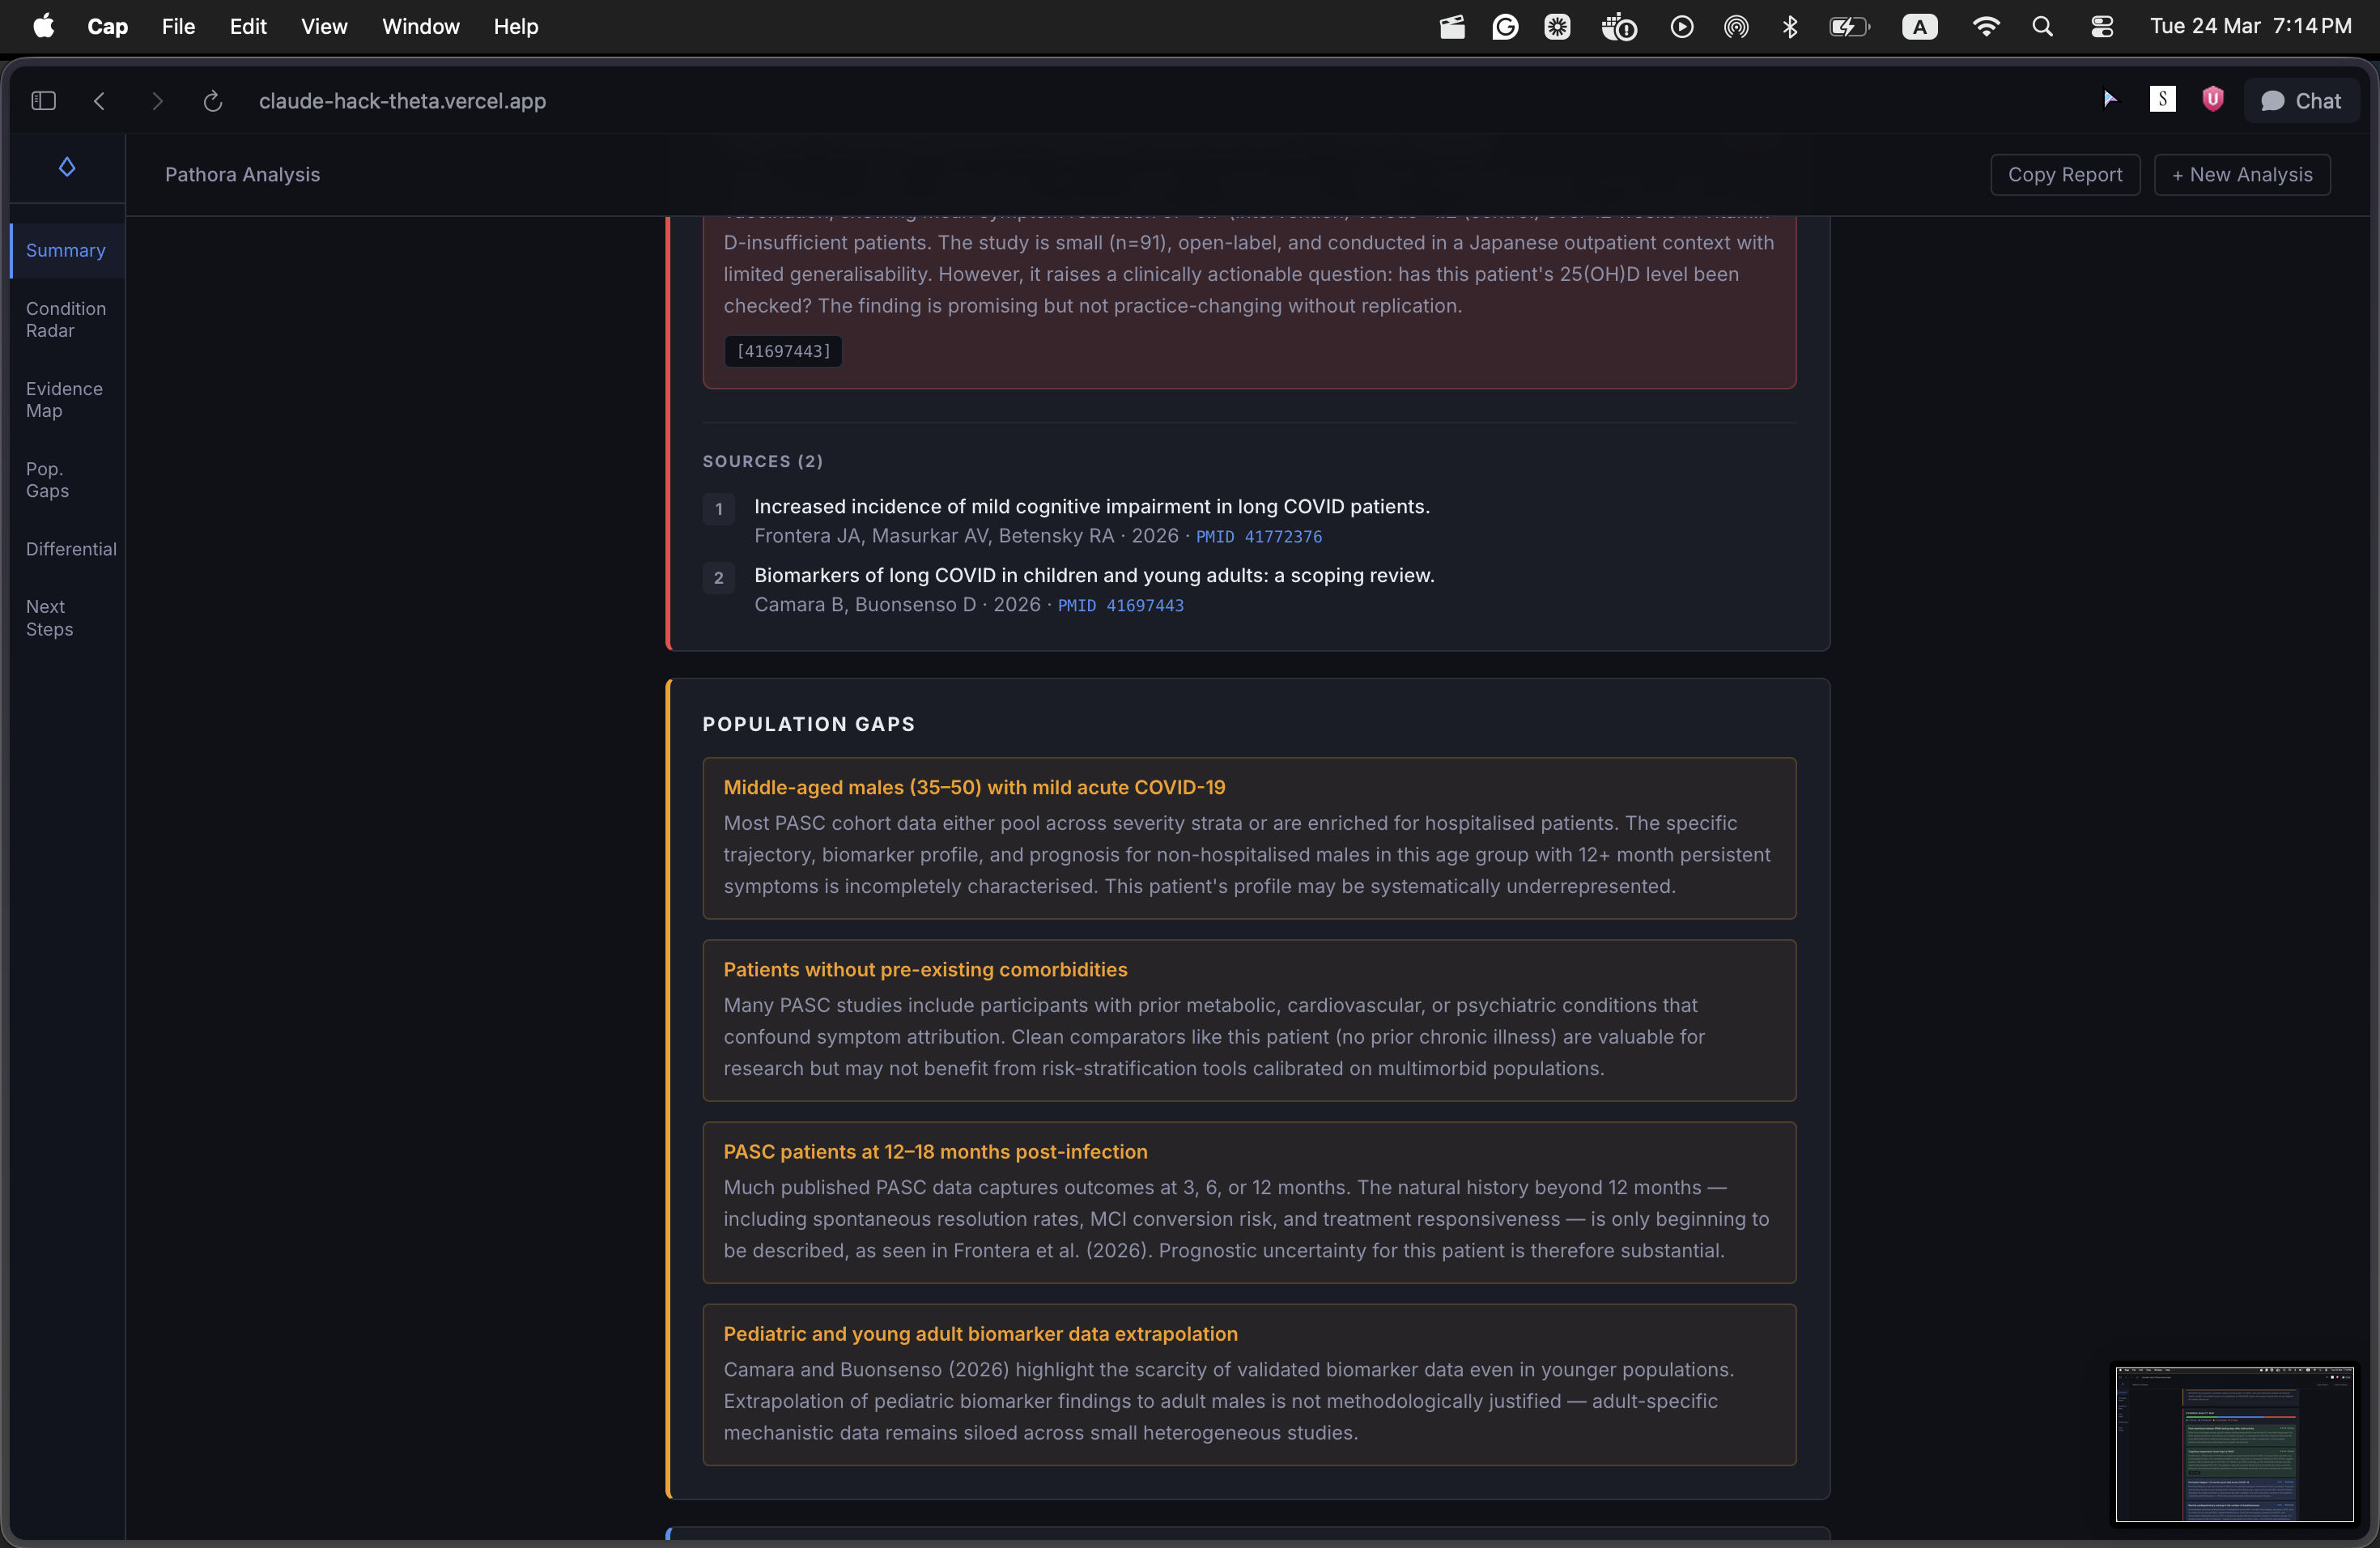Open Spotlight search in the menu bar

click(2042, 27)
